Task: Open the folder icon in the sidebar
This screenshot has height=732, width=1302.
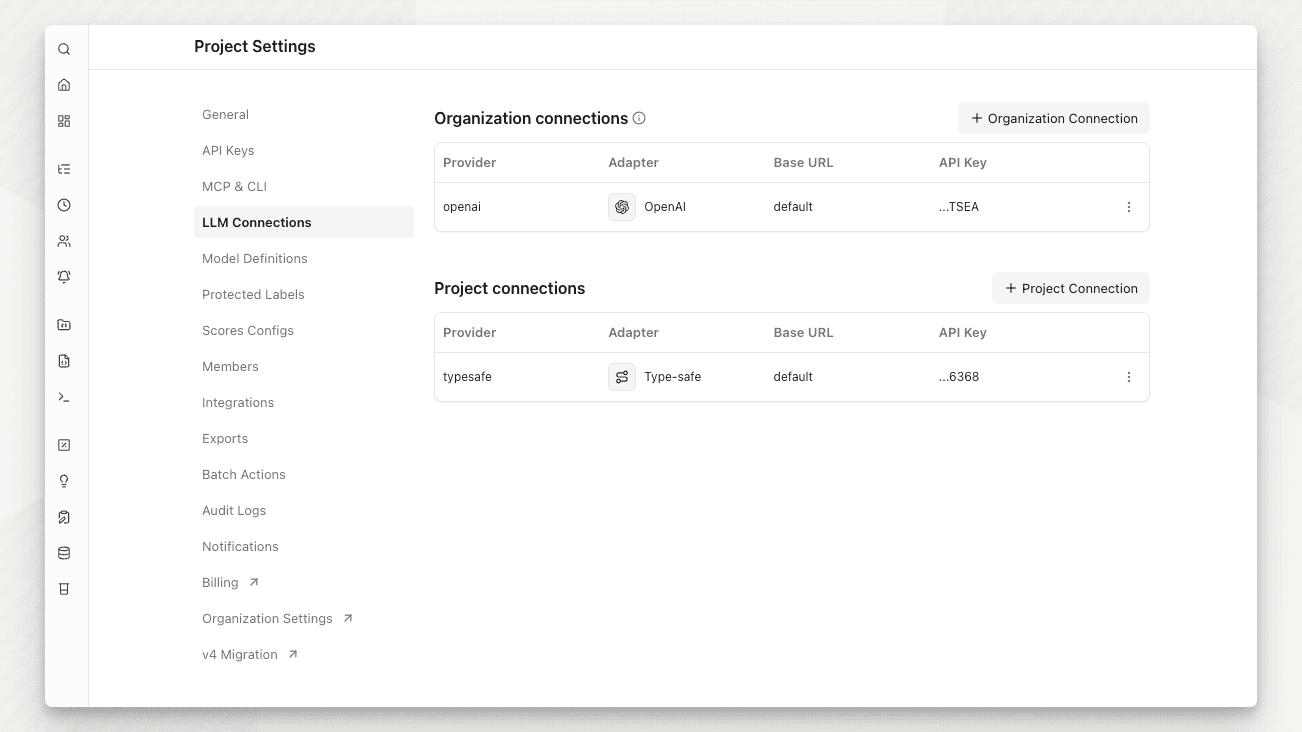Action: click(x=64, y=325)
